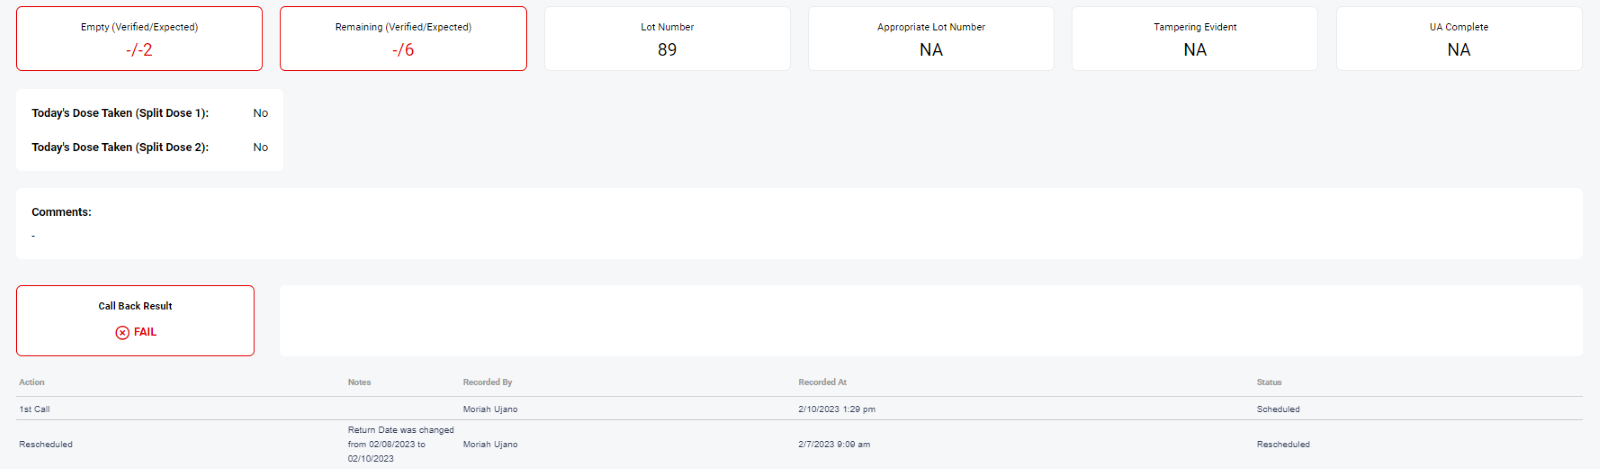Click the Recorded At column header

click(x=822, y=382)
